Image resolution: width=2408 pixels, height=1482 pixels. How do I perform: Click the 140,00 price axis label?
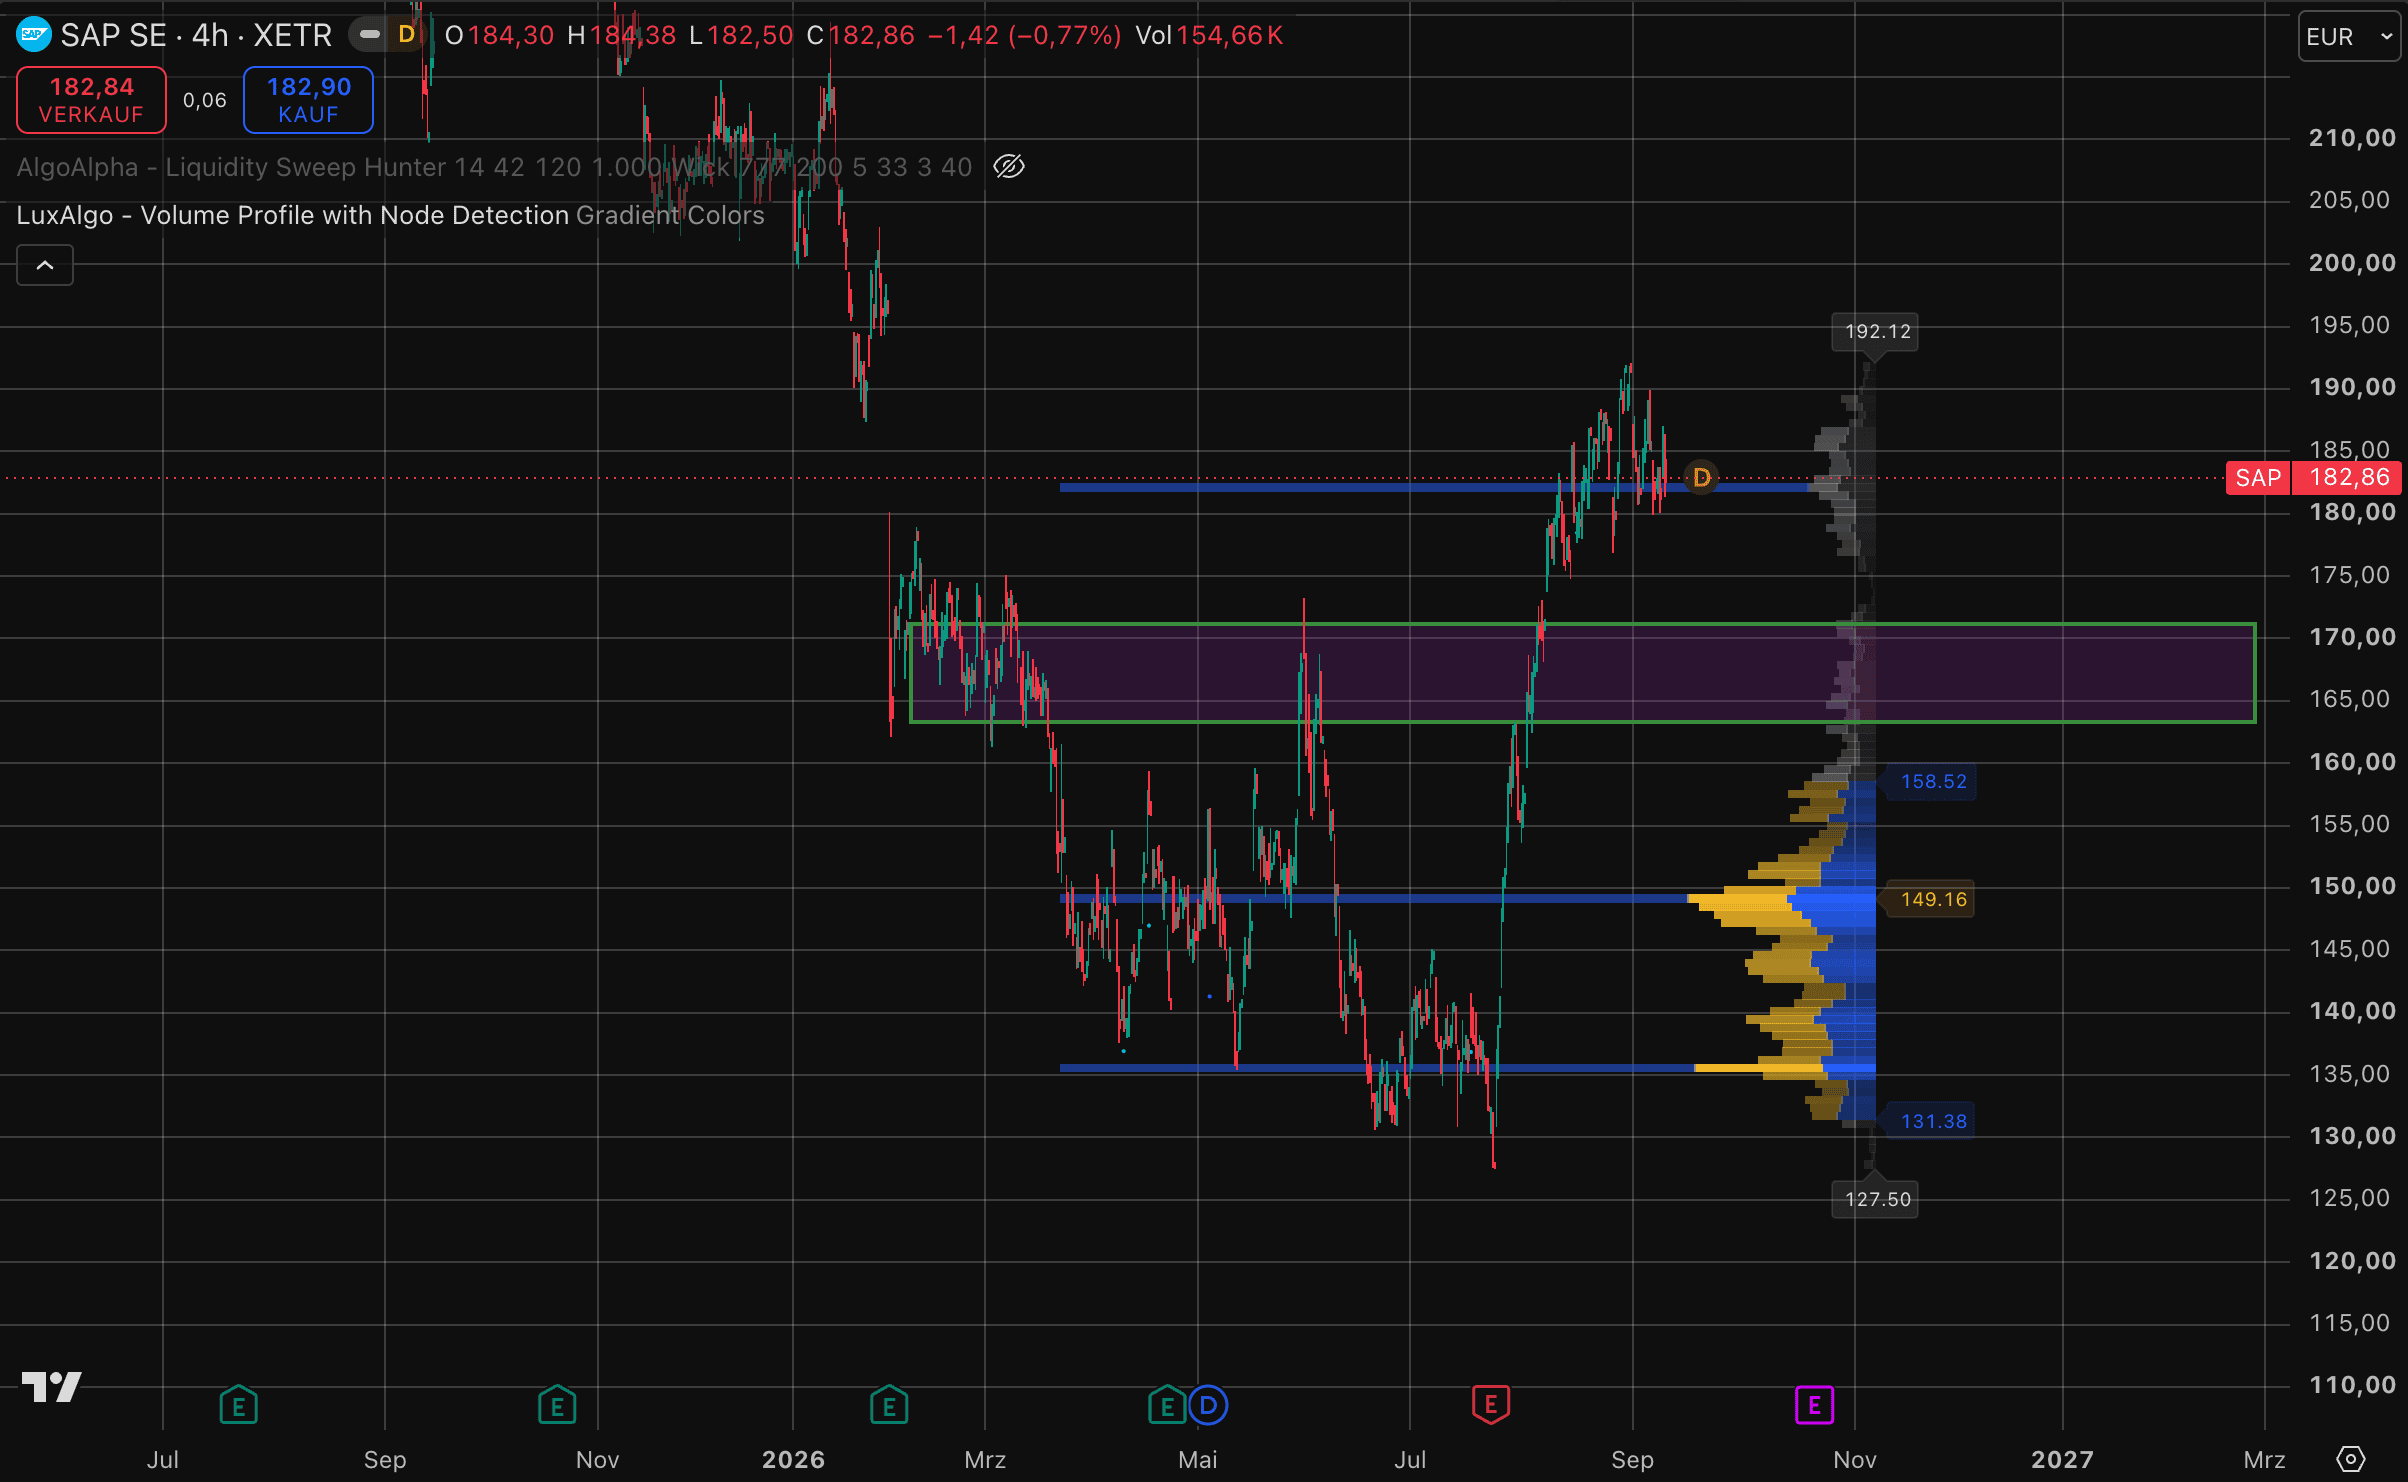coord(2352,1011)
